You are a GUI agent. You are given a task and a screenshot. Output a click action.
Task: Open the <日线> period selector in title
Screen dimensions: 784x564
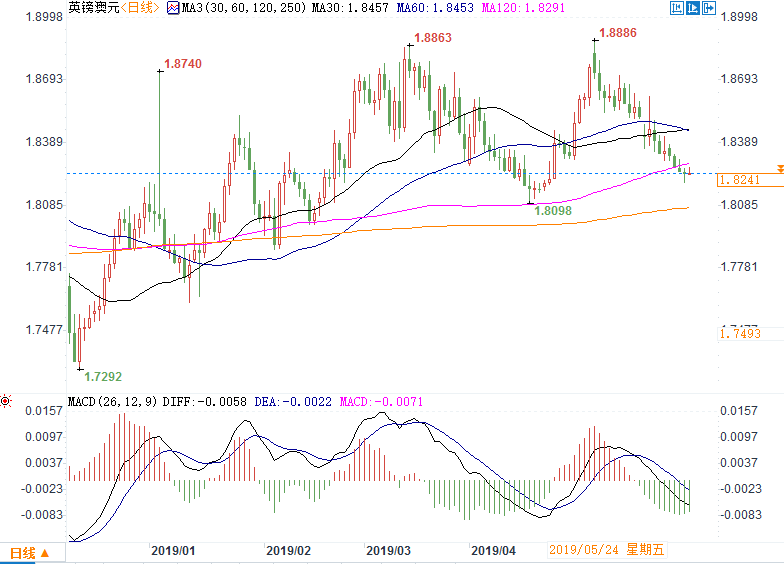coord(137,8)
